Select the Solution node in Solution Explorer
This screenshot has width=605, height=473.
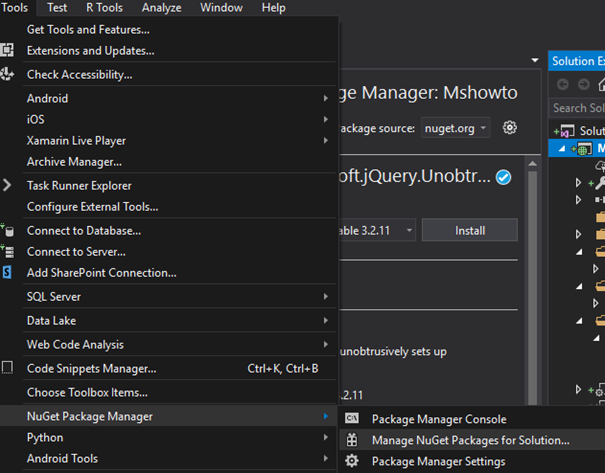[x=577, y=131]
